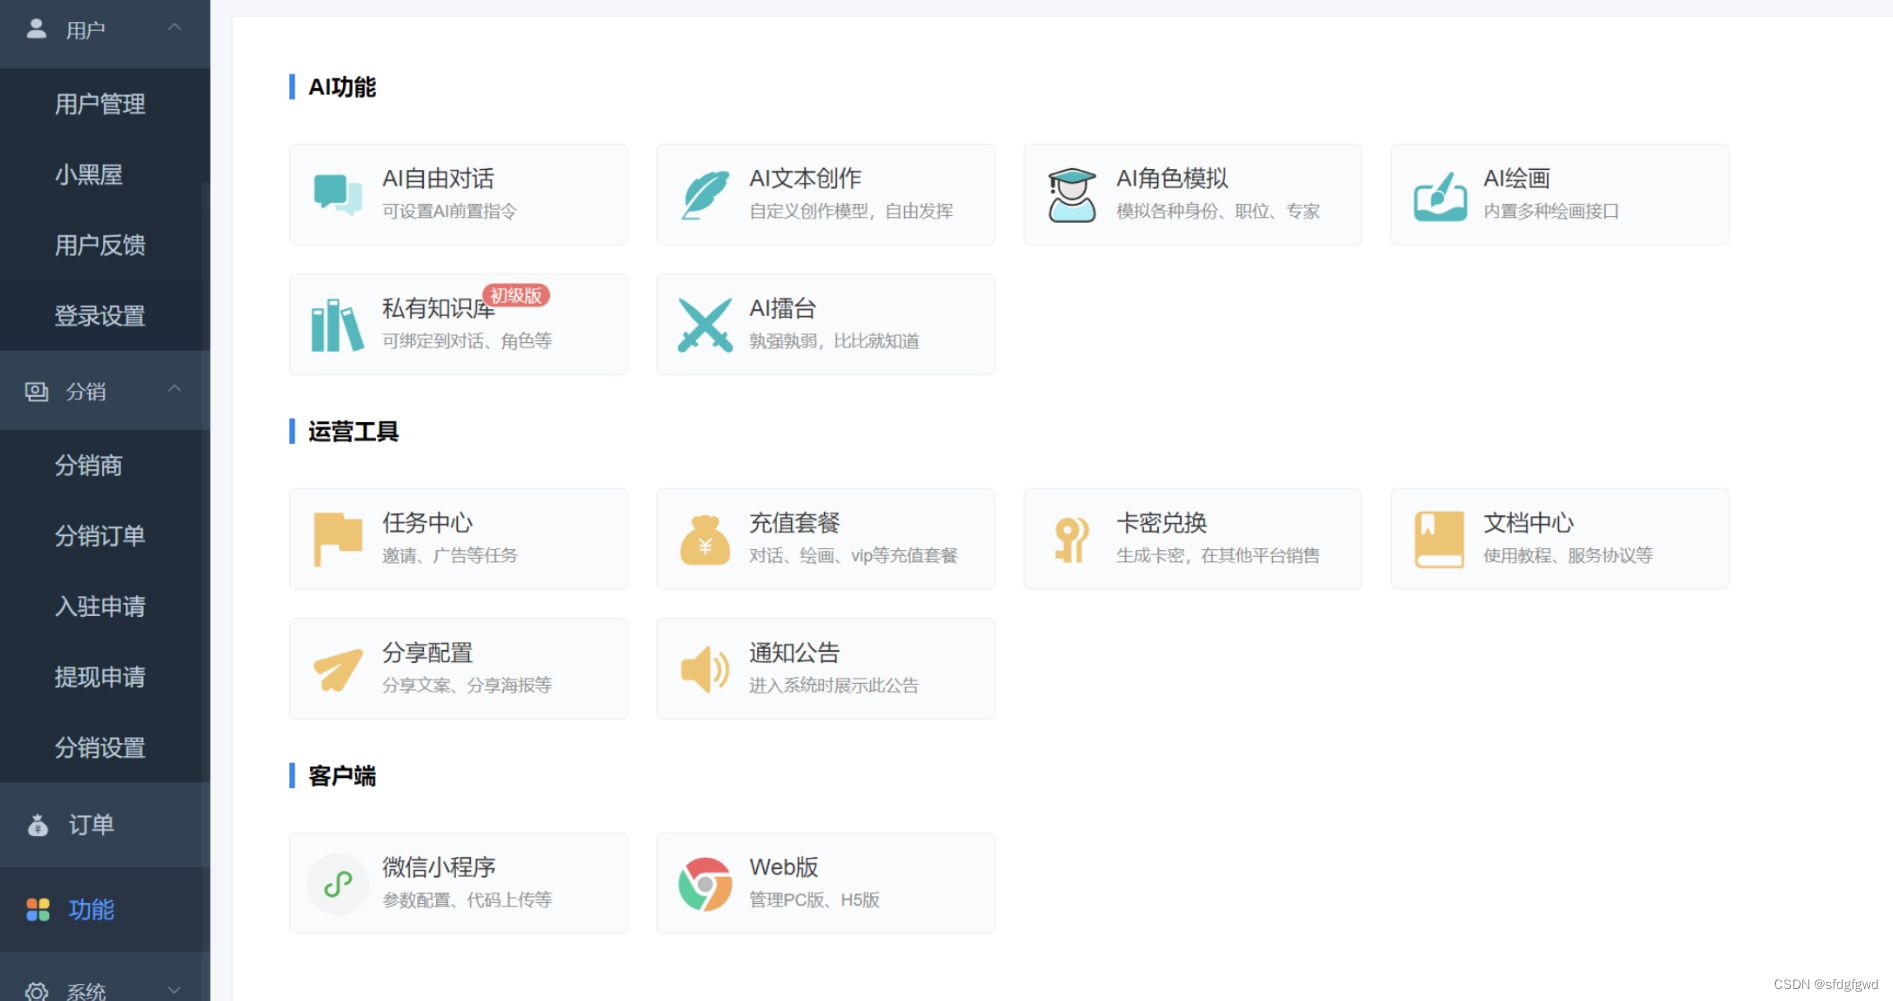This screenshot has height=1001, width=1893.
Task: Click the 初级版 badge on 私有知识库
Action: click(514, 296)
